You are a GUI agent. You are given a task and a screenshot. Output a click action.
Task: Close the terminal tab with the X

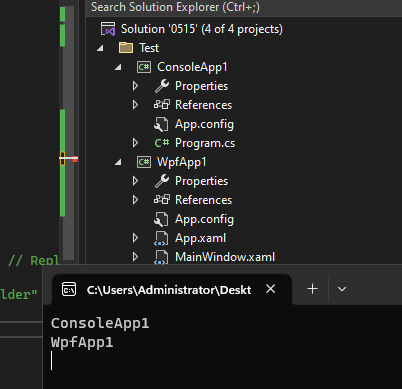coord(271,289)
